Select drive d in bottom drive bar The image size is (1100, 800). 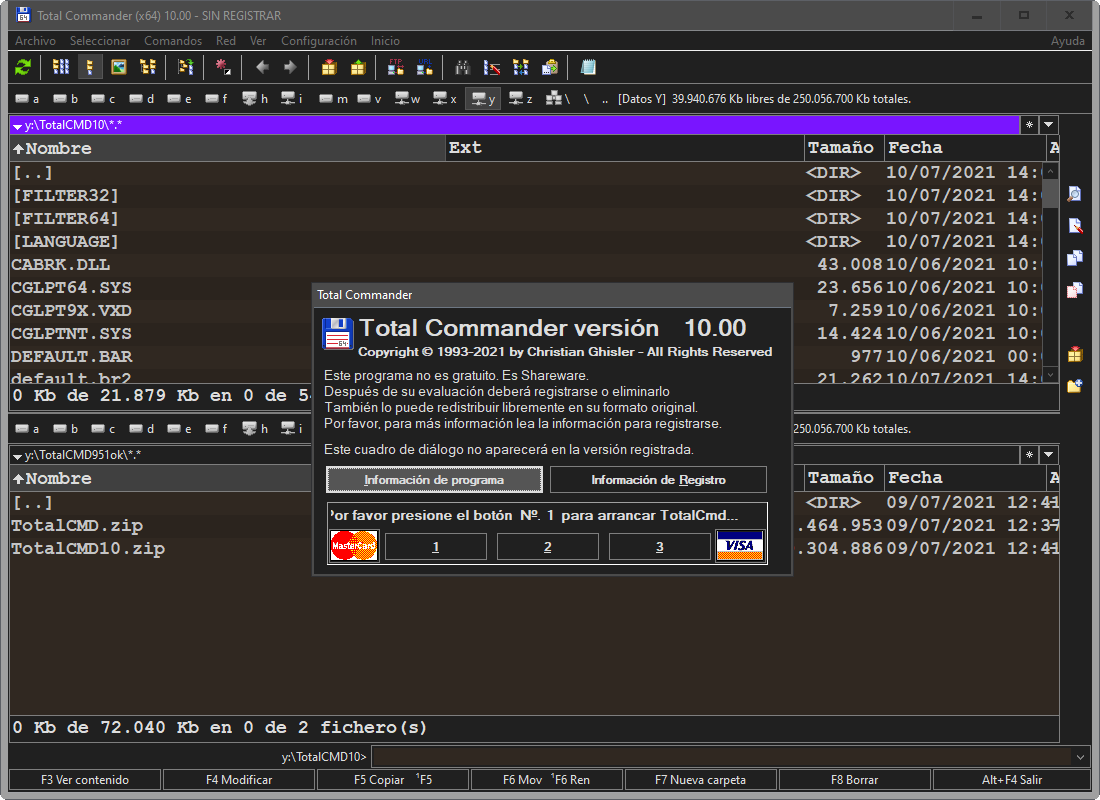(x=141, y=429)
